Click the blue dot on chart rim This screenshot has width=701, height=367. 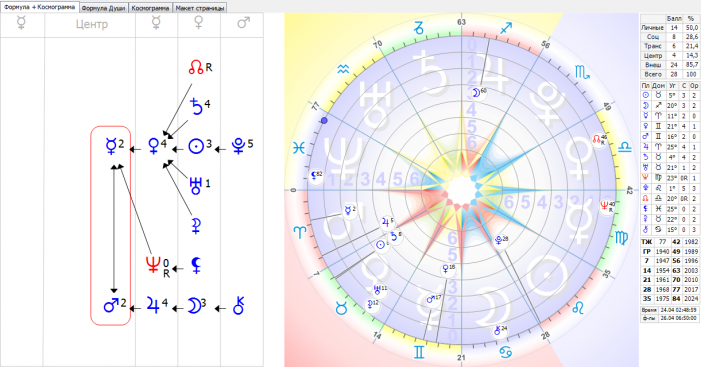[325, 121]
